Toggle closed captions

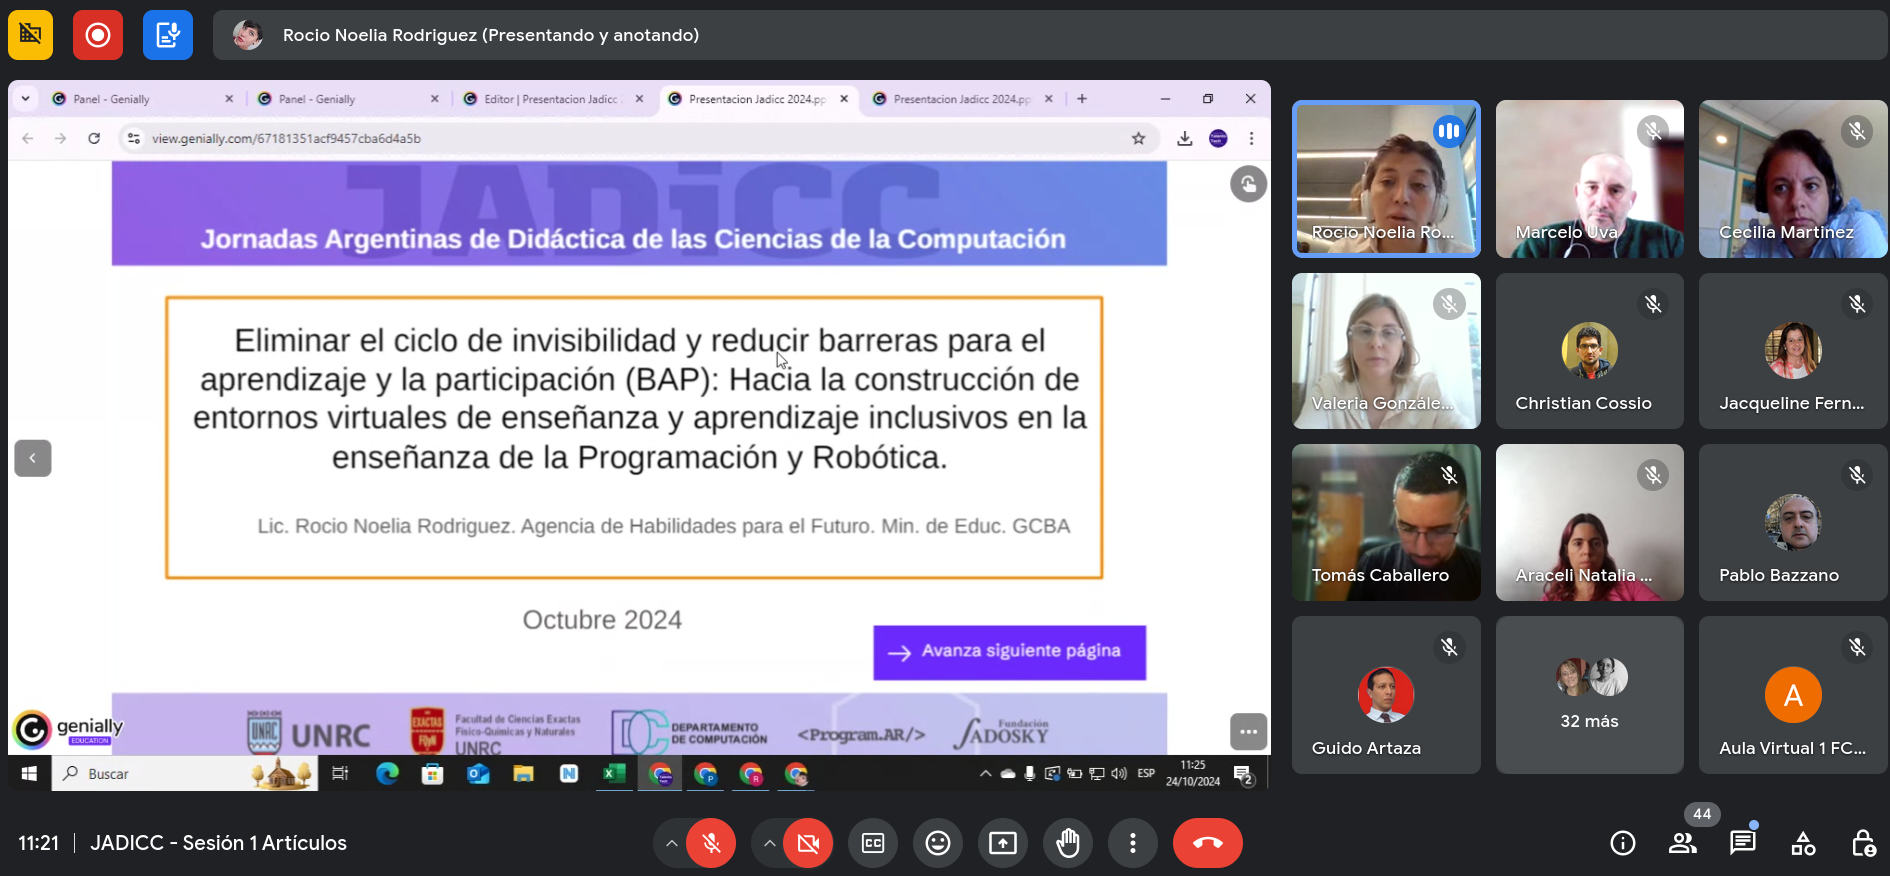(x=873, y=843)
